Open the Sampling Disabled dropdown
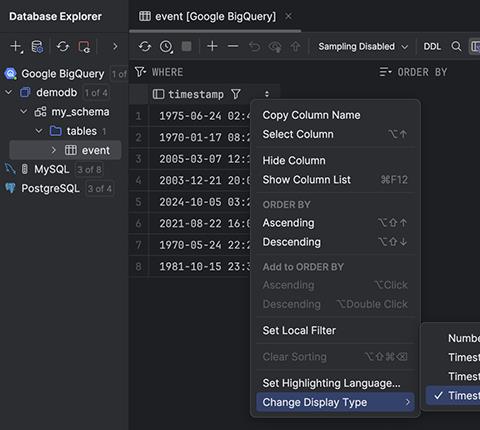This screenshot has height=430, width=480. (363, 47)
